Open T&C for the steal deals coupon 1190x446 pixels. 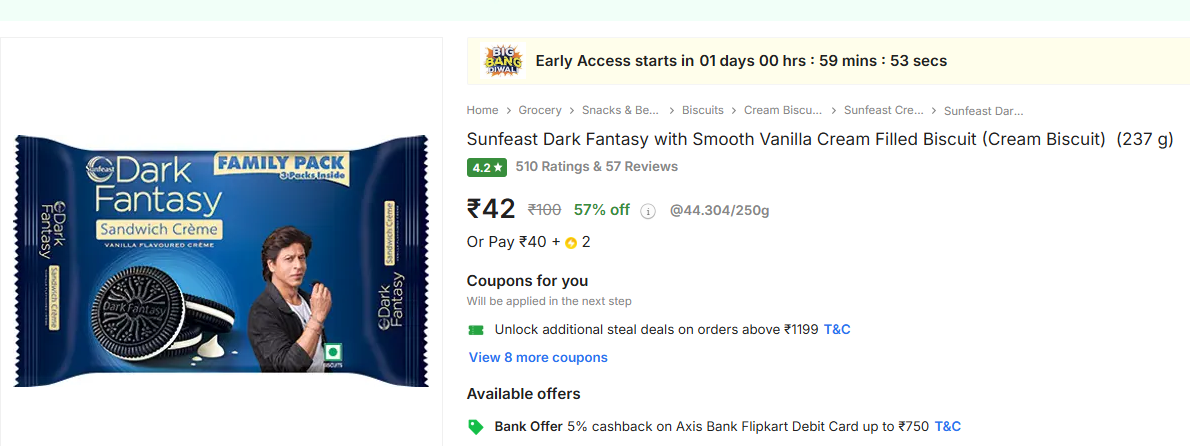click(x=837, y=329)
